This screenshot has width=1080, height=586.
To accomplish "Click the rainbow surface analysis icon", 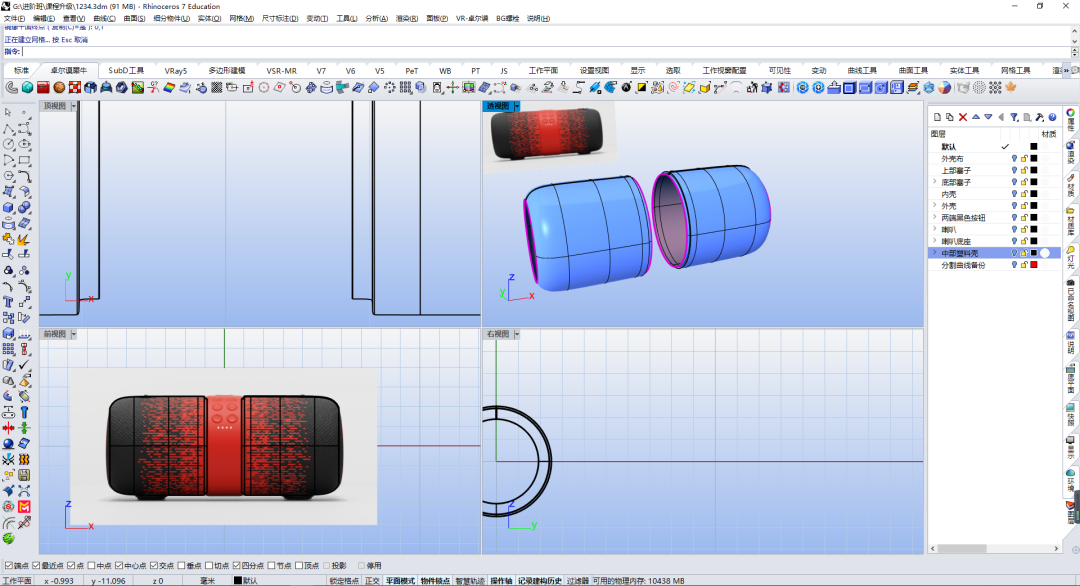I will click(x=169, y=87).
